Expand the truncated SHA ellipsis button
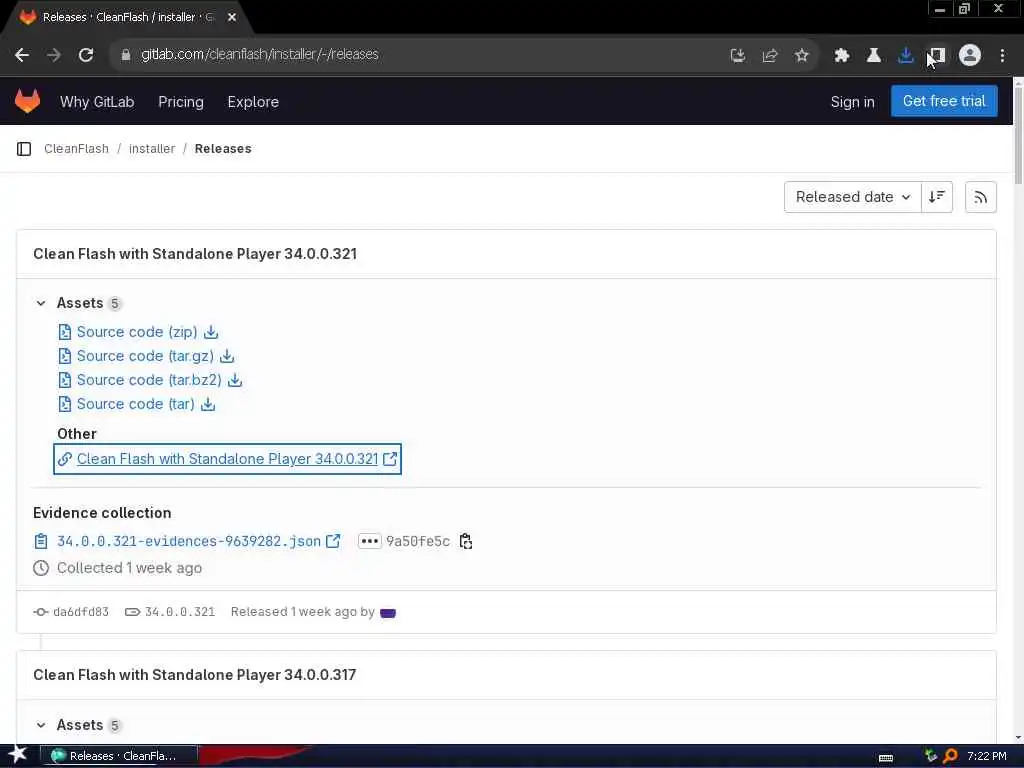1024x768 pixels. click(x=370, y=541)
